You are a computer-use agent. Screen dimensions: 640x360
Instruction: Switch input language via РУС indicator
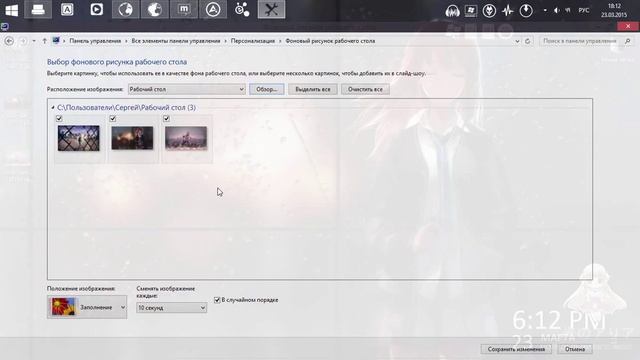584,11
